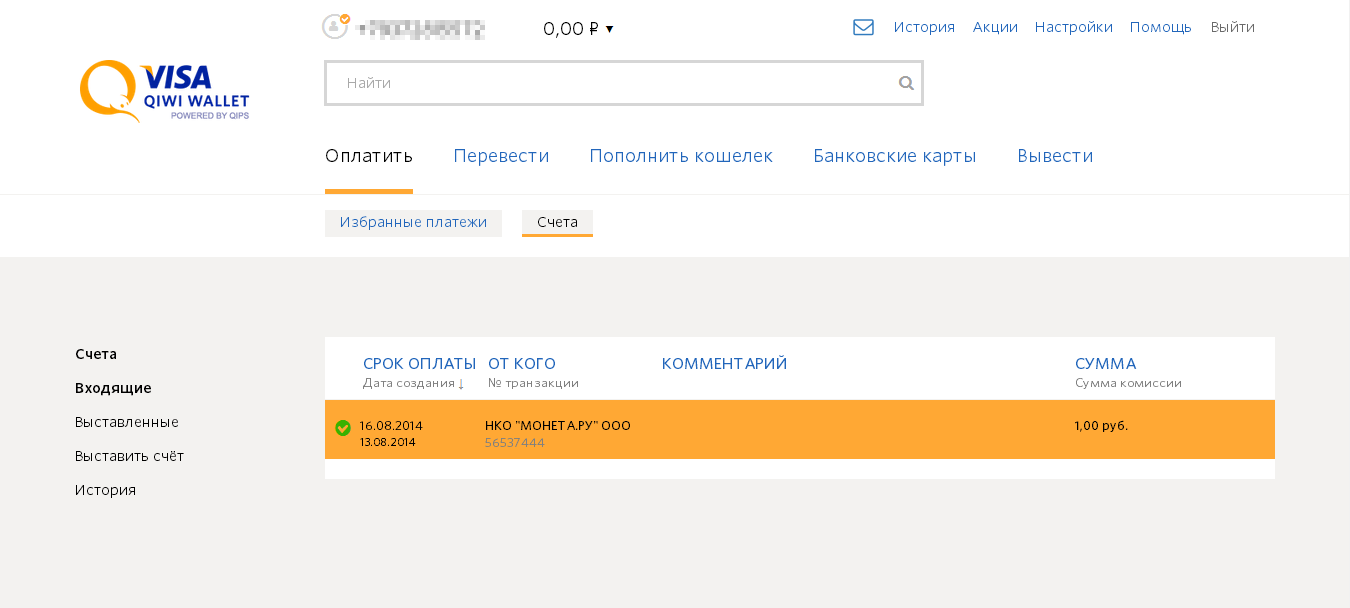Image resolution: width=1350 pixels, height=608 pixels.
Task: Toggle sort arrow next to Дата создания
Action: (x=461, y=384)
